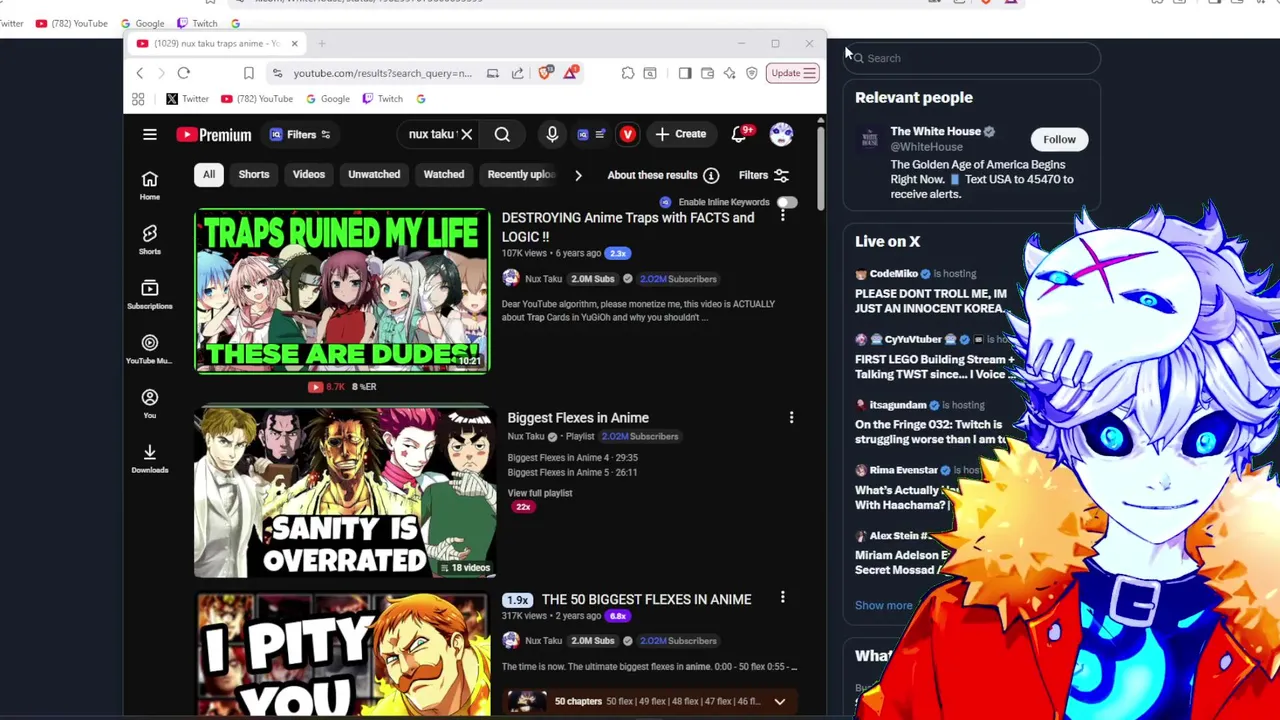Show more filter chips with arrow
The width and height of the screenshot is (1280, 720).
tap(578, 175)
